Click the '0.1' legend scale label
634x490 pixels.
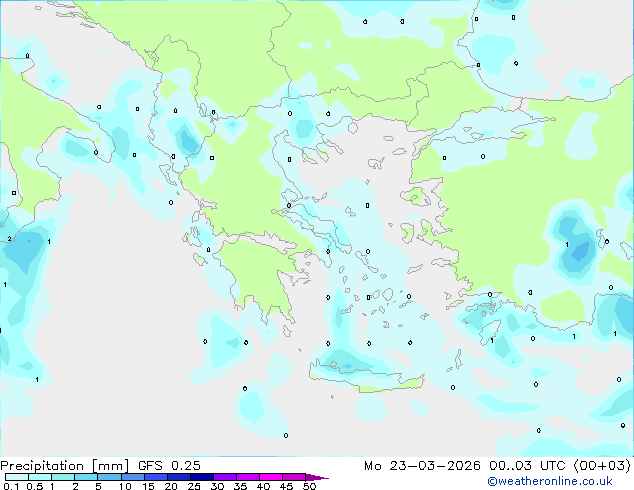pos(11,486)
